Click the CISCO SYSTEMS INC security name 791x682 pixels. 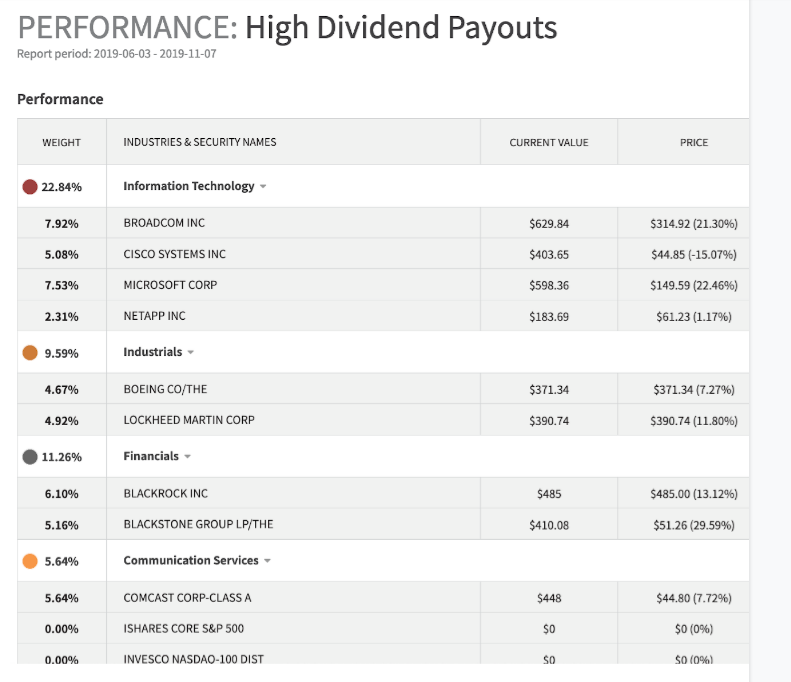175,254
